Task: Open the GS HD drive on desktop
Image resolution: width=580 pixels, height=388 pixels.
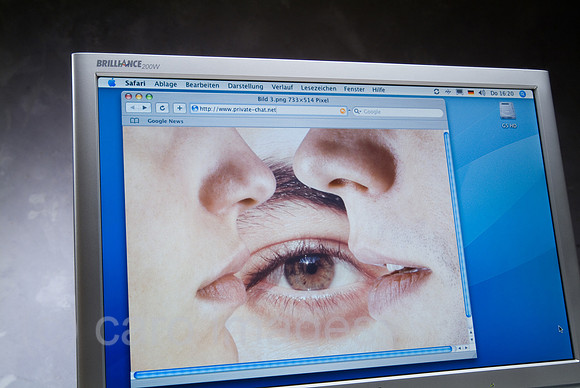Action: click(508, 115)
